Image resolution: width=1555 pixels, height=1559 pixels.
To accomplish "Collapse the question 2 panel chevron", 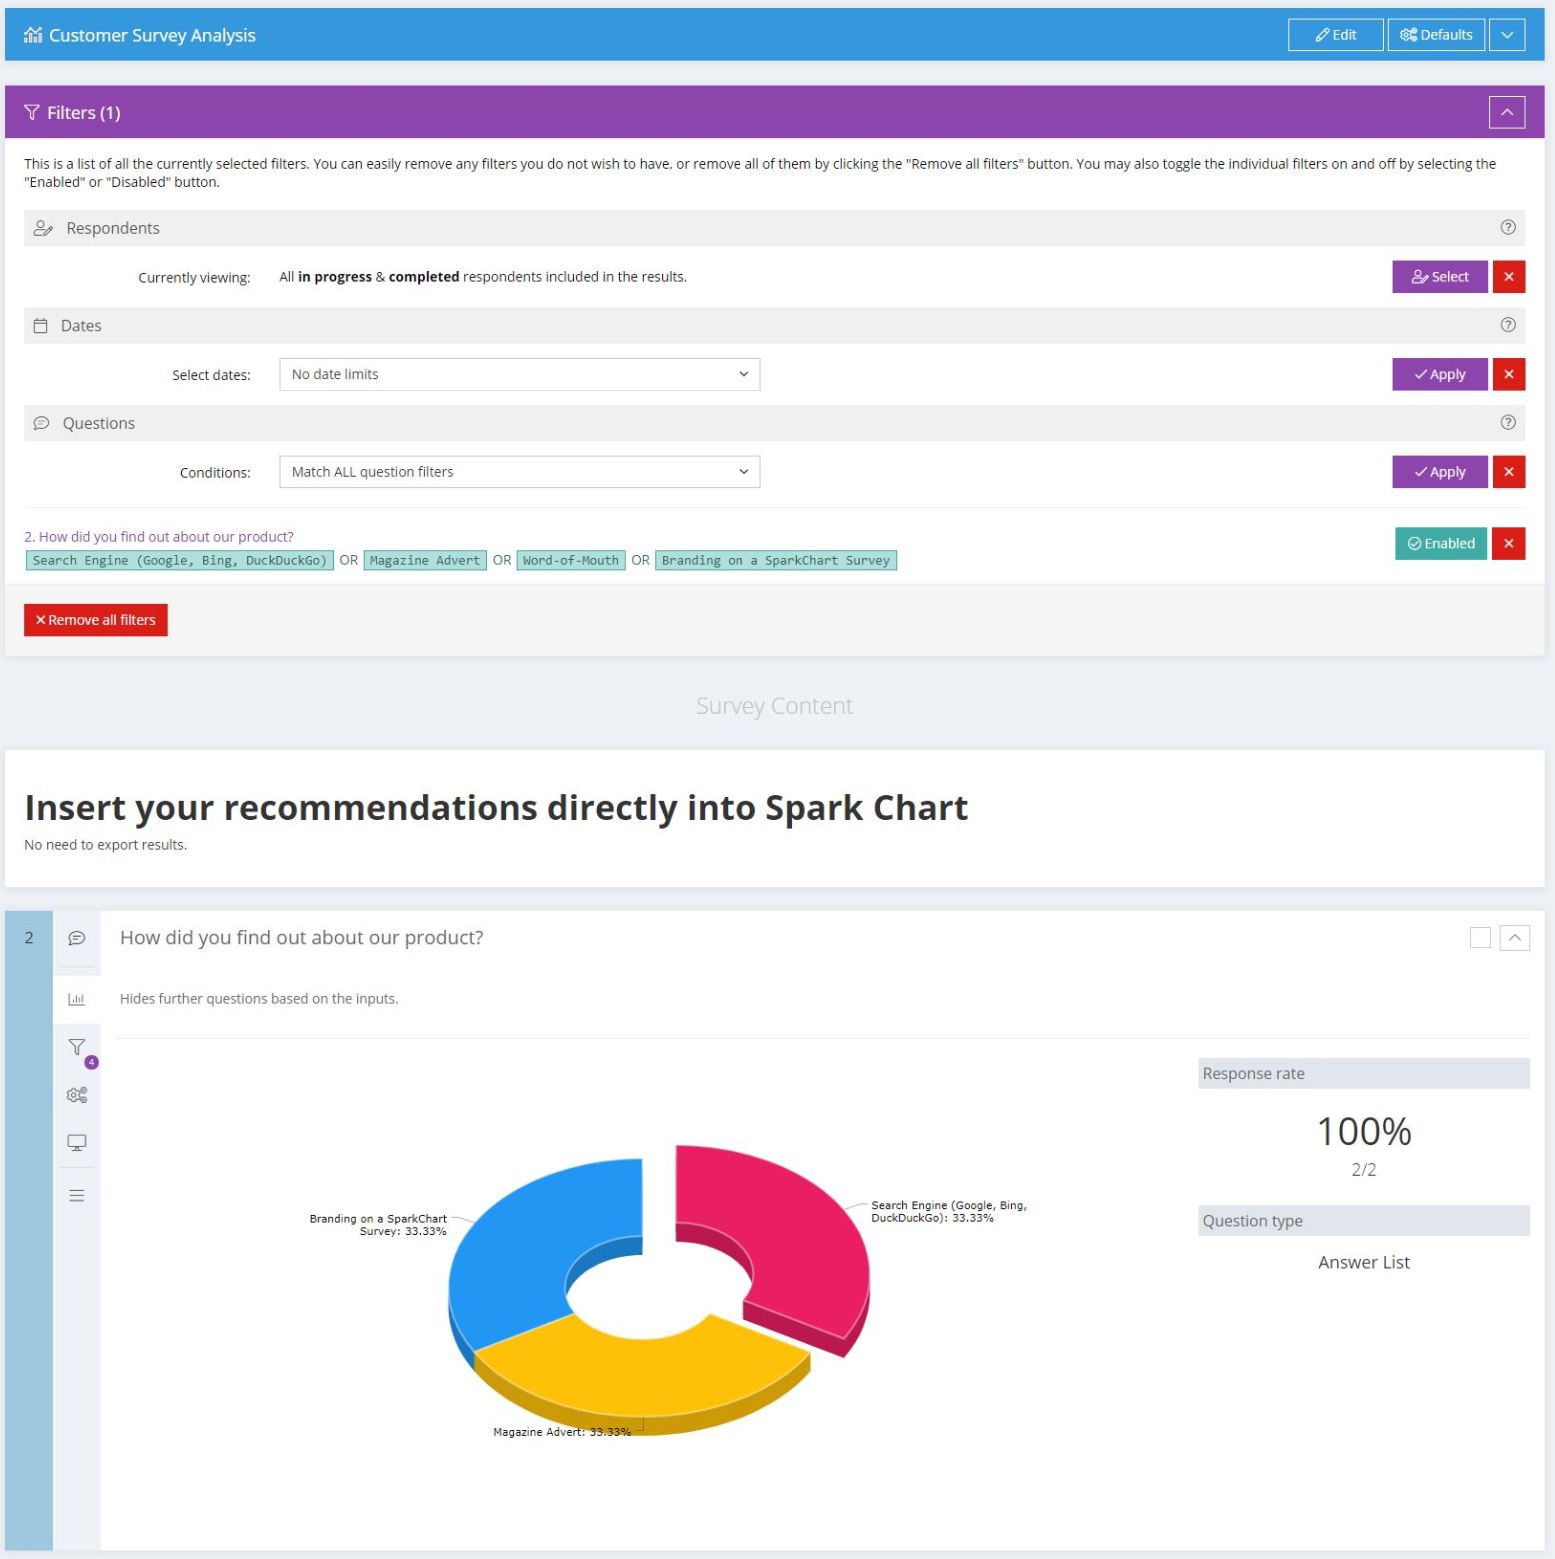I will pos(1517,938).
